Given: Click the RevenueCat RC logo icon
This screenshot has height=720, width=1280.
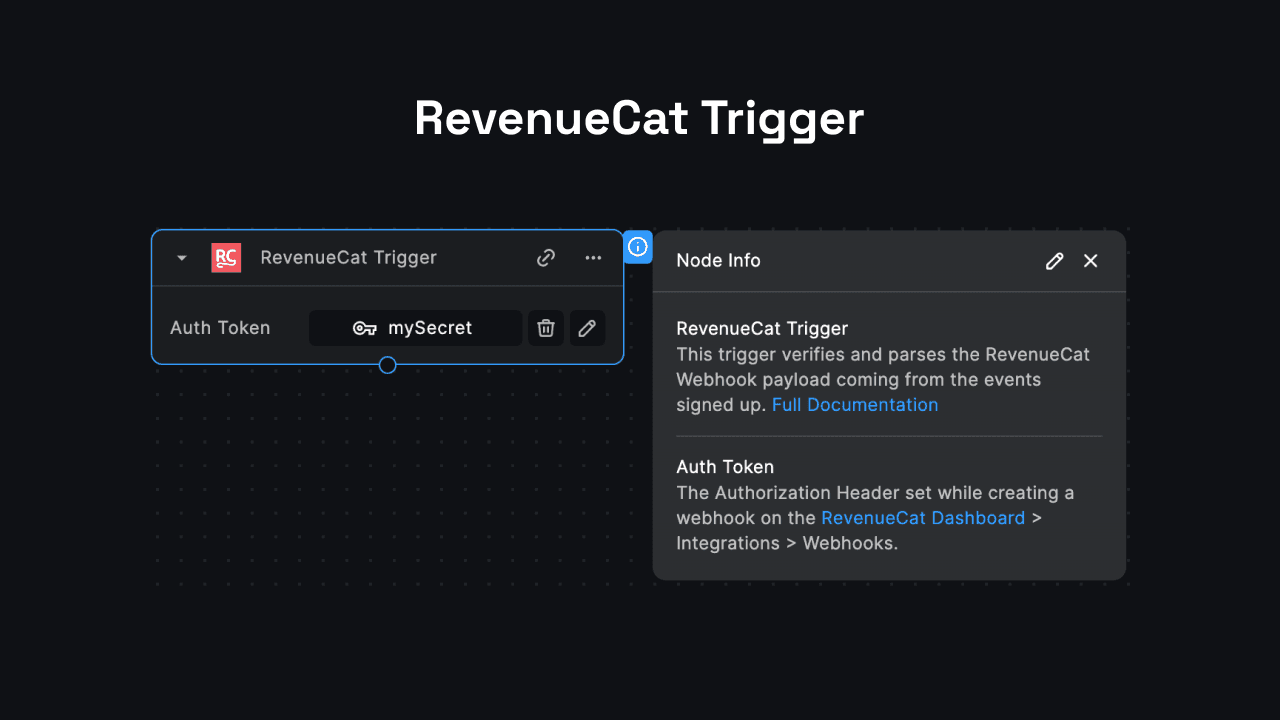Looking at the screenshot, I should pos(226,258).
